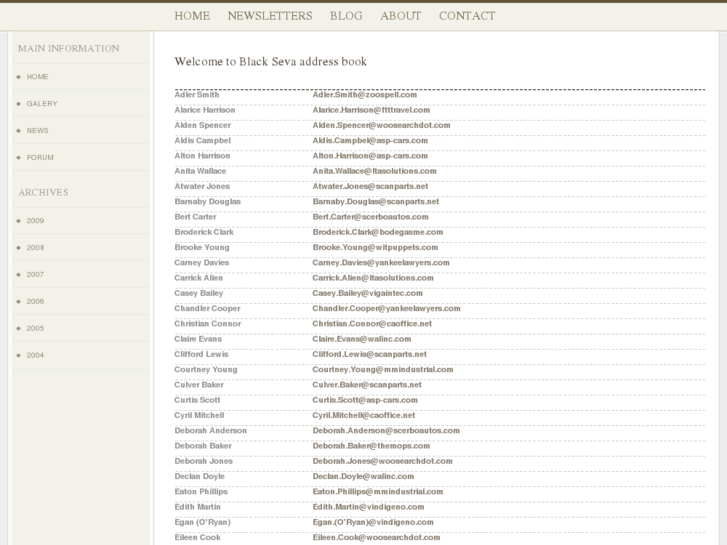Select the name Adler Smith
The image size is (727, 545).
197,95
